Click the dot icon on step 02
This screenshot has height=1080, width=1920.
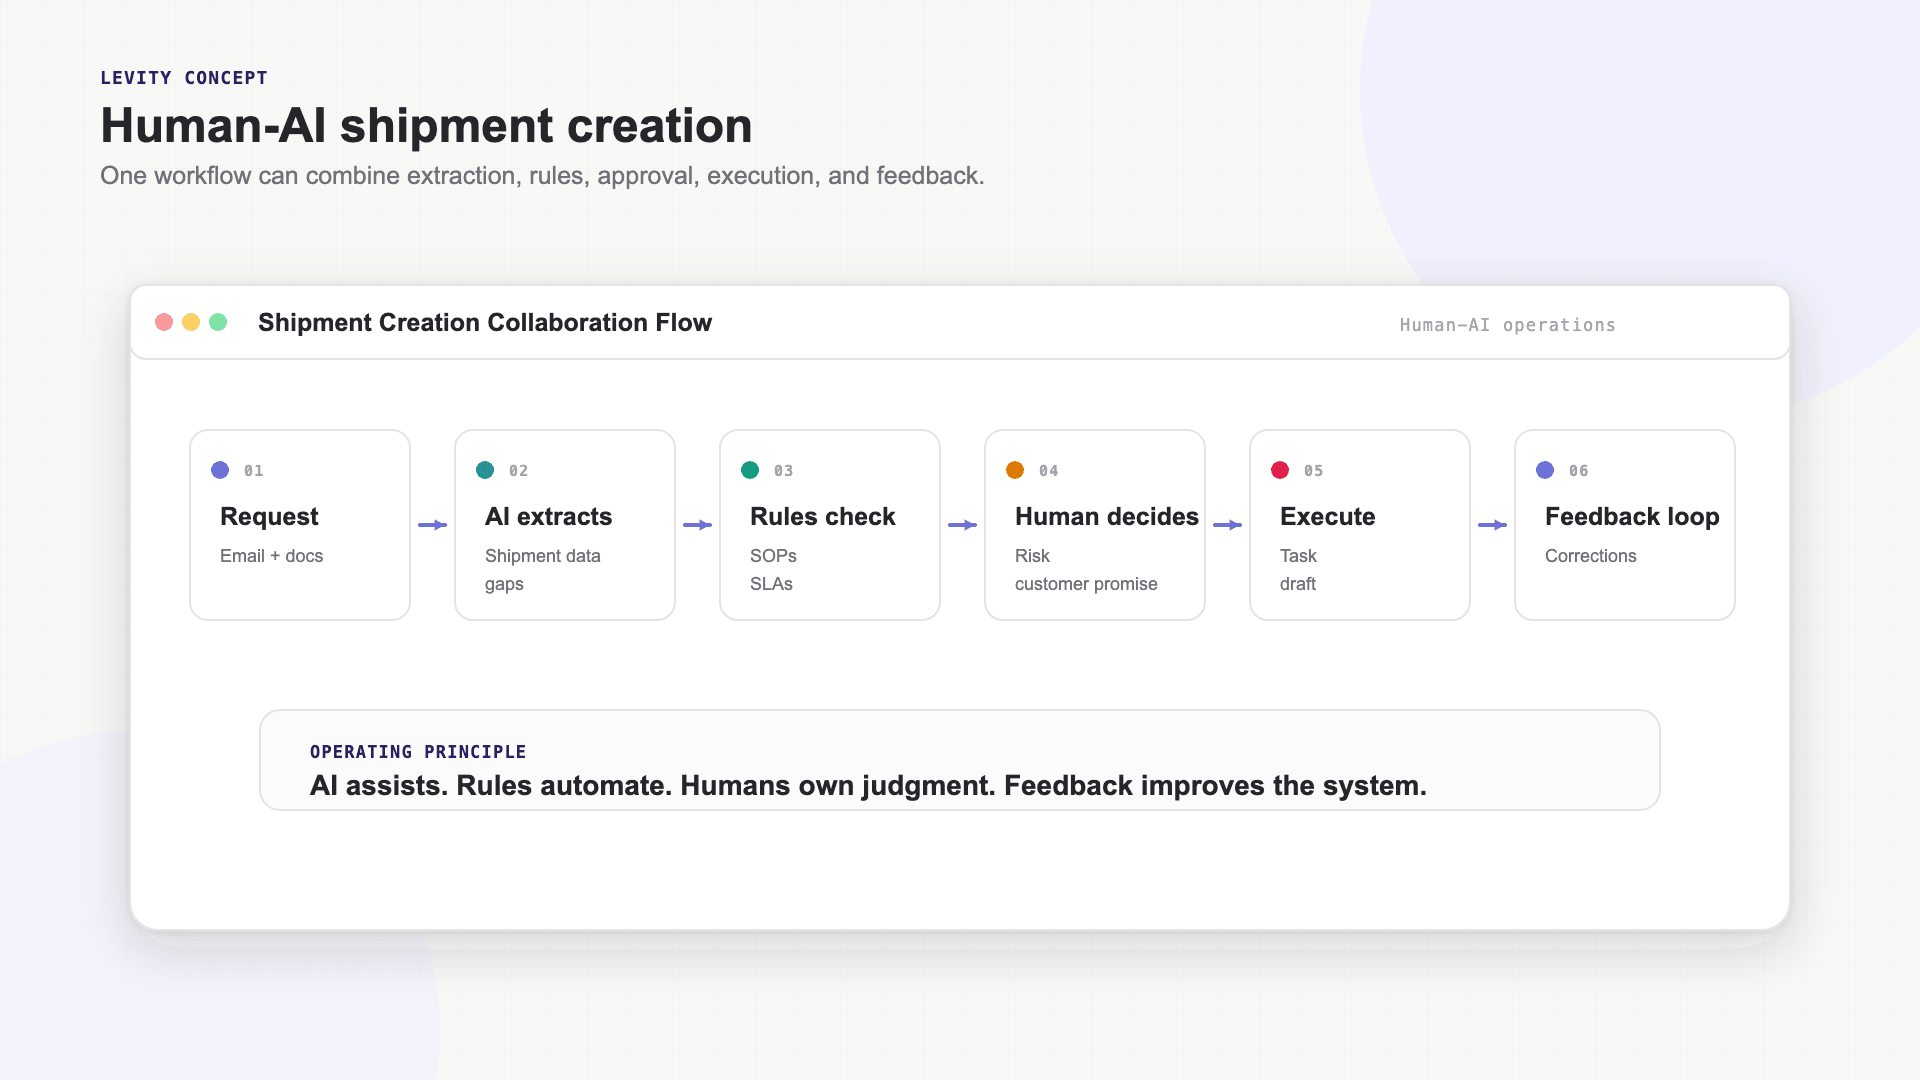[x=485, y=470]
